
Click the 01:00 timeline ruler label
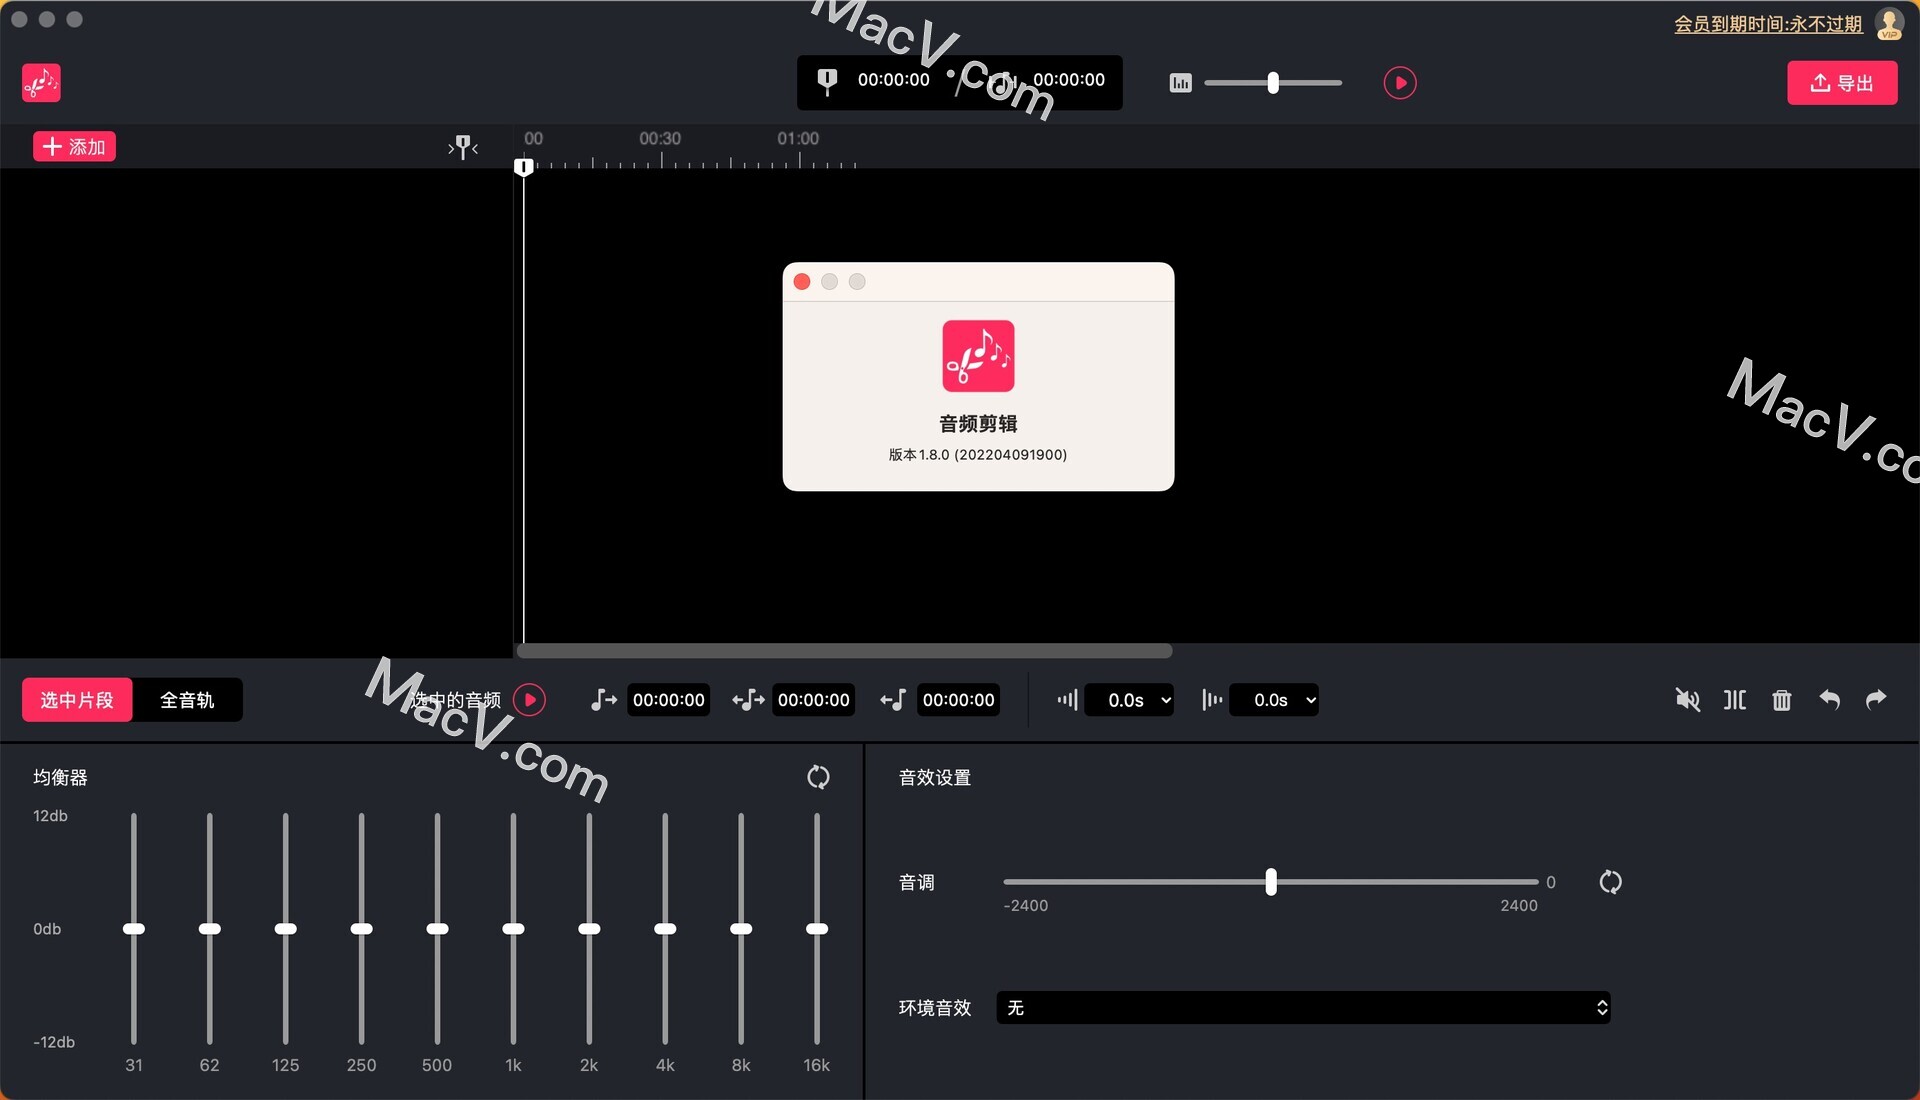pos(798,139)
